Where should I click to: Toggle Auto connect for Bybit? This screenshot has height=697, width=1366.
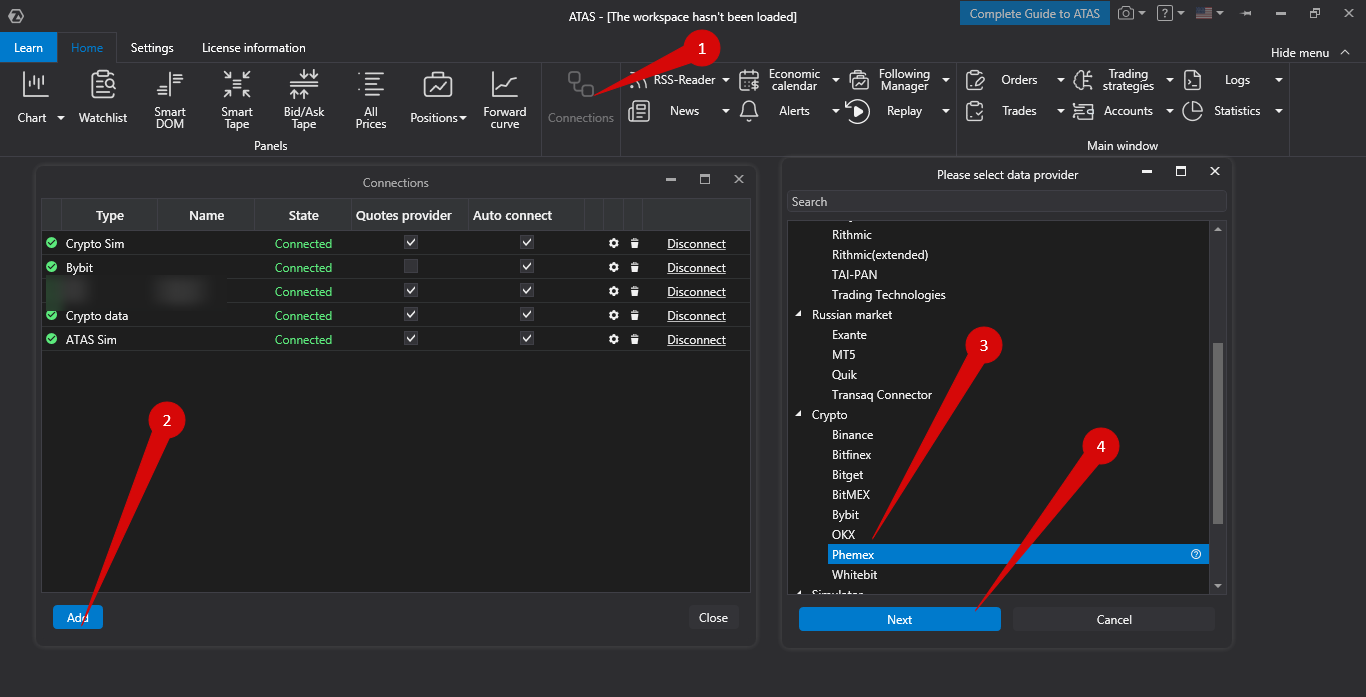pyautogui.click(x=527, y=266)
